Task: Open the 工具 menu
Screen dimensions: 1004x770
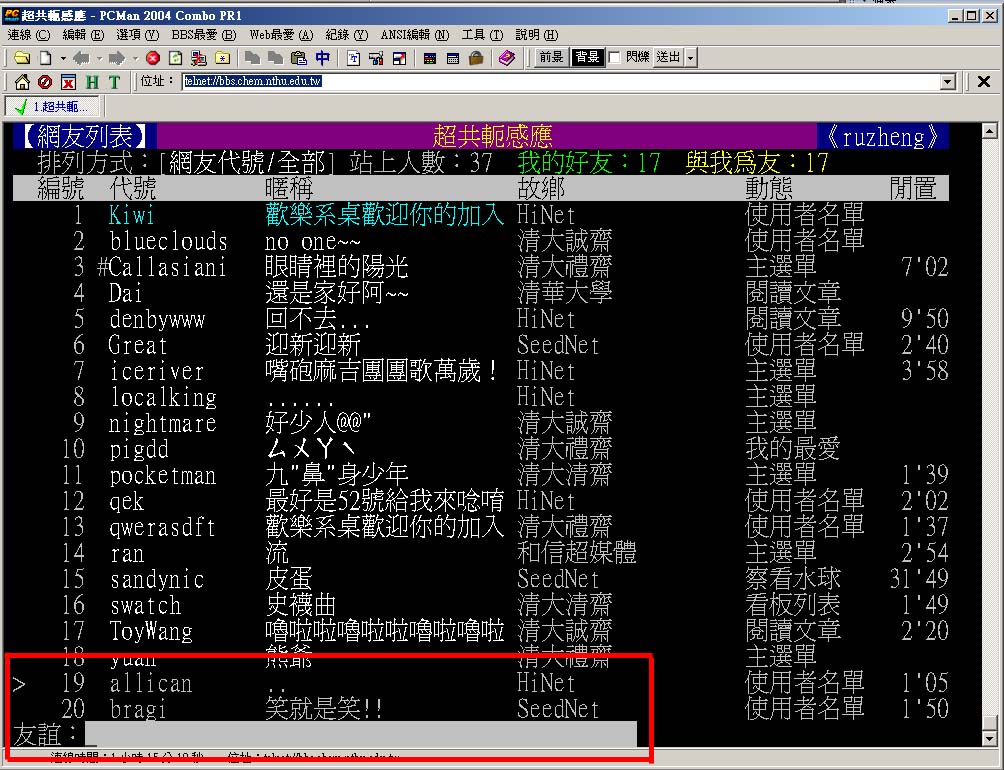Action: point(482,35)
